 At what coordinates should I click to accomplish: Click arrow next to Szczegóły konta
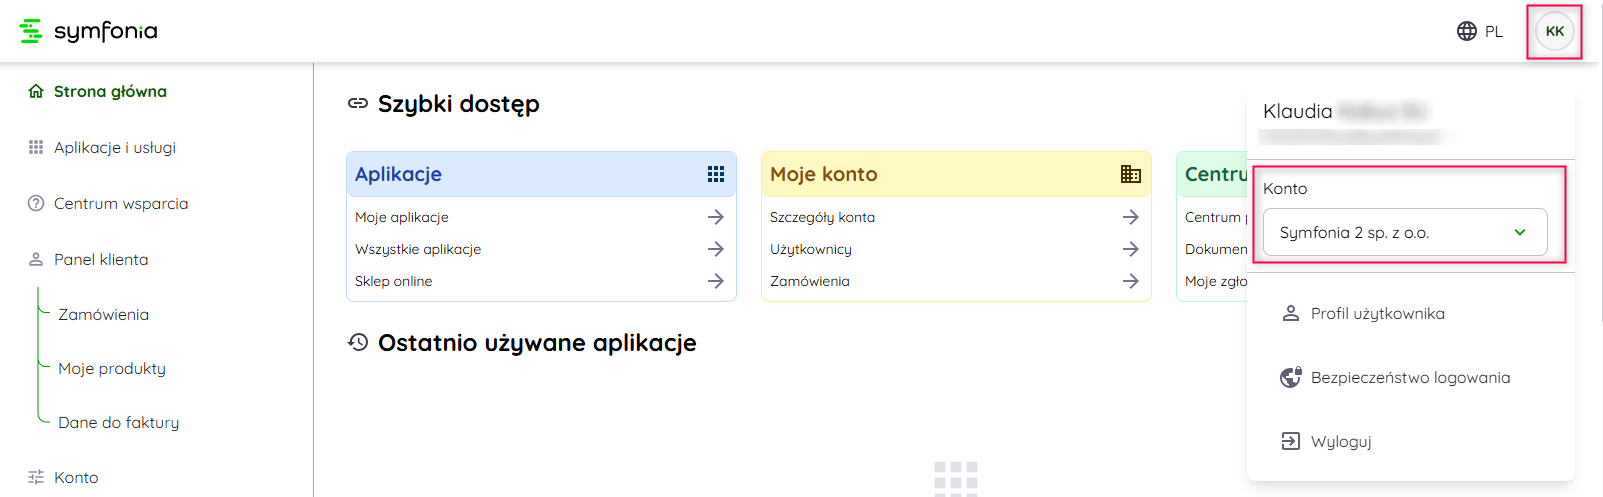coord(1130,217)
